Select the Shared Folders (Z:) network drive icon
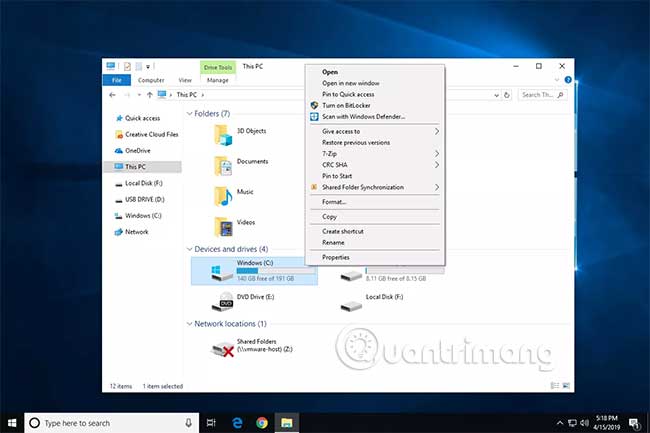 [x=222, y=349]
